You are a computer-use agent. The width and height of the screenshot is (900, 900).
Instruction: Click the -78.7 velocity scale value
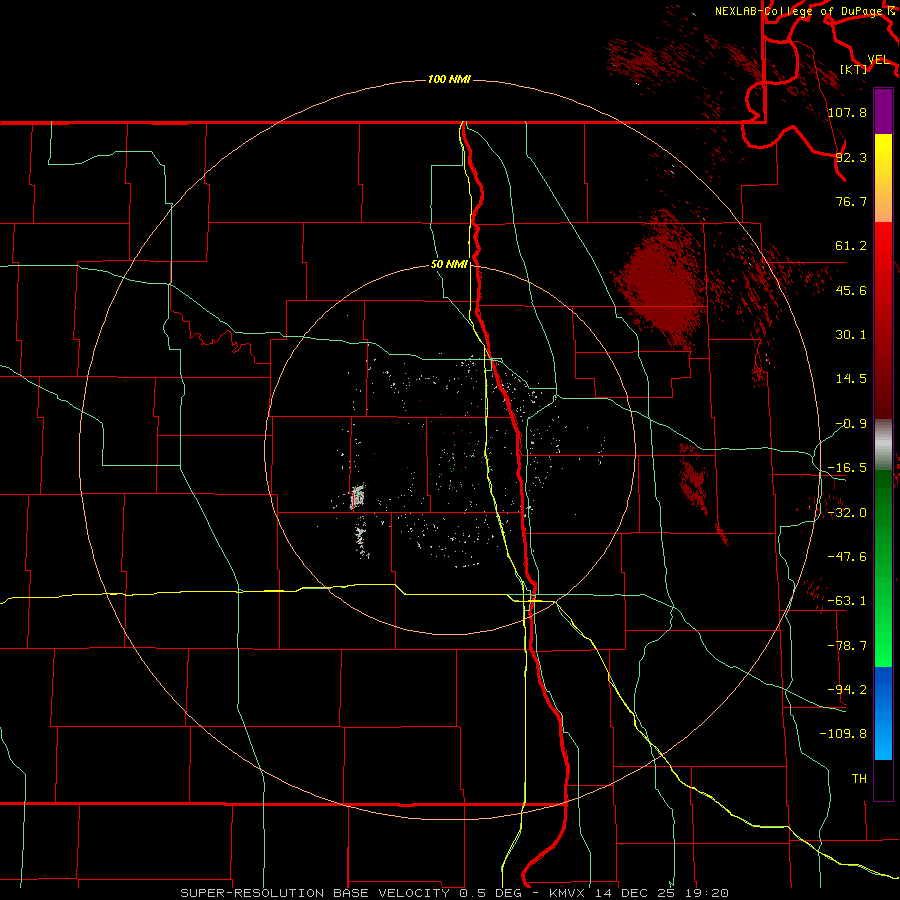(847, 646)
